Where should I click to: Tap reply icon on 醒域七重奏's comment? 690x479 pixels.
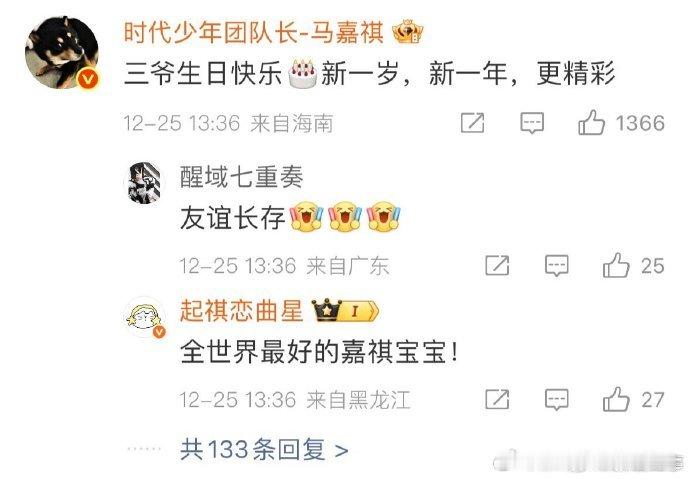pos(557,265)
